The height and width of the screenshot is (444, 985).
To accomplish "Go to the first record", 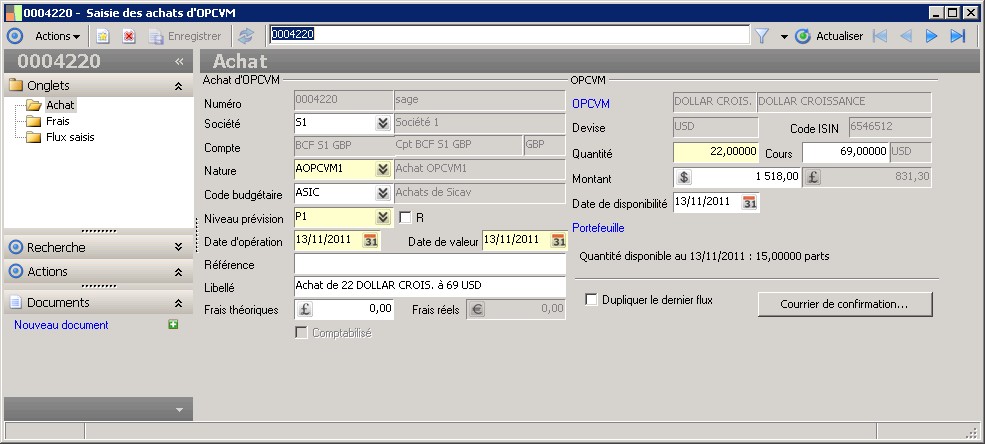I will 880,36.
